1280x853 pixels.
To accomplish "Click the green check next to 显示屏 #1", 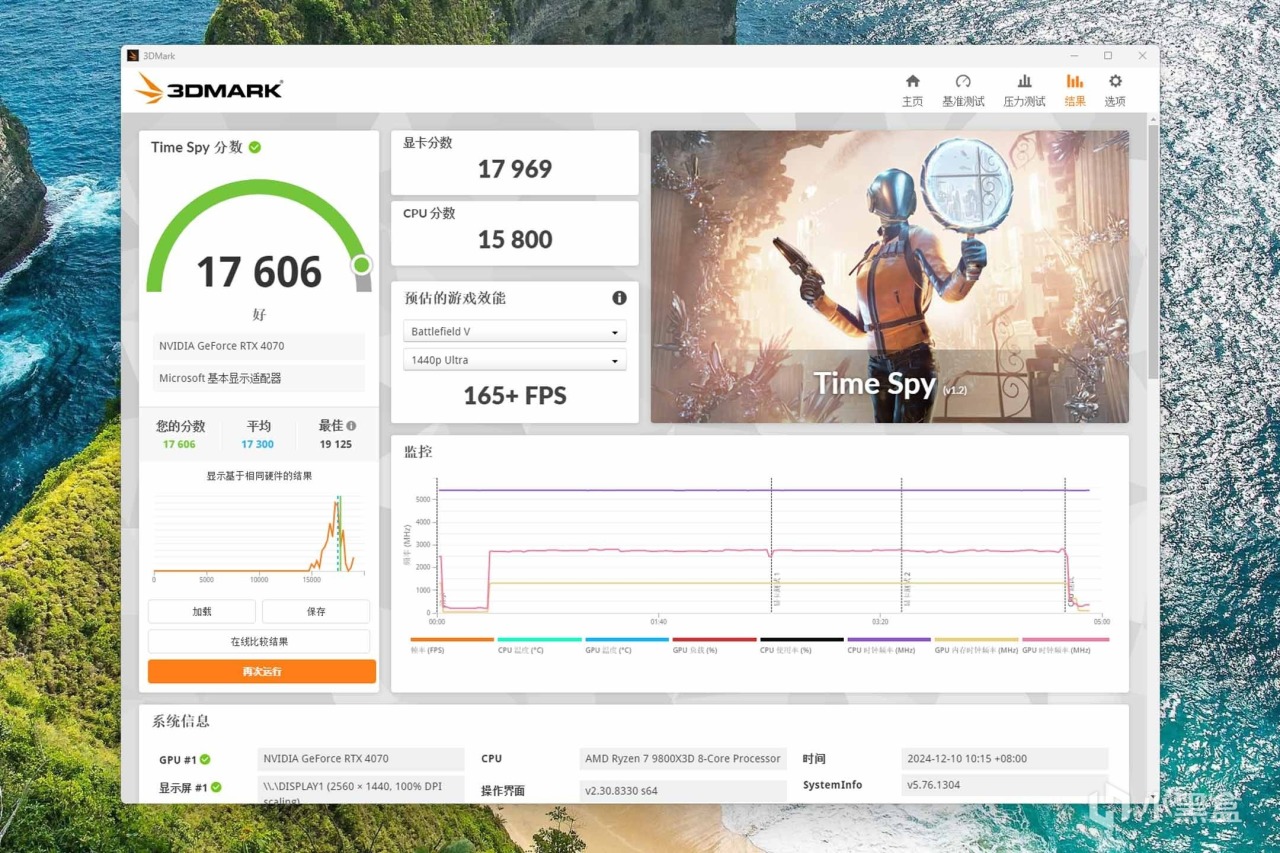I will click(x=216, y=788).
